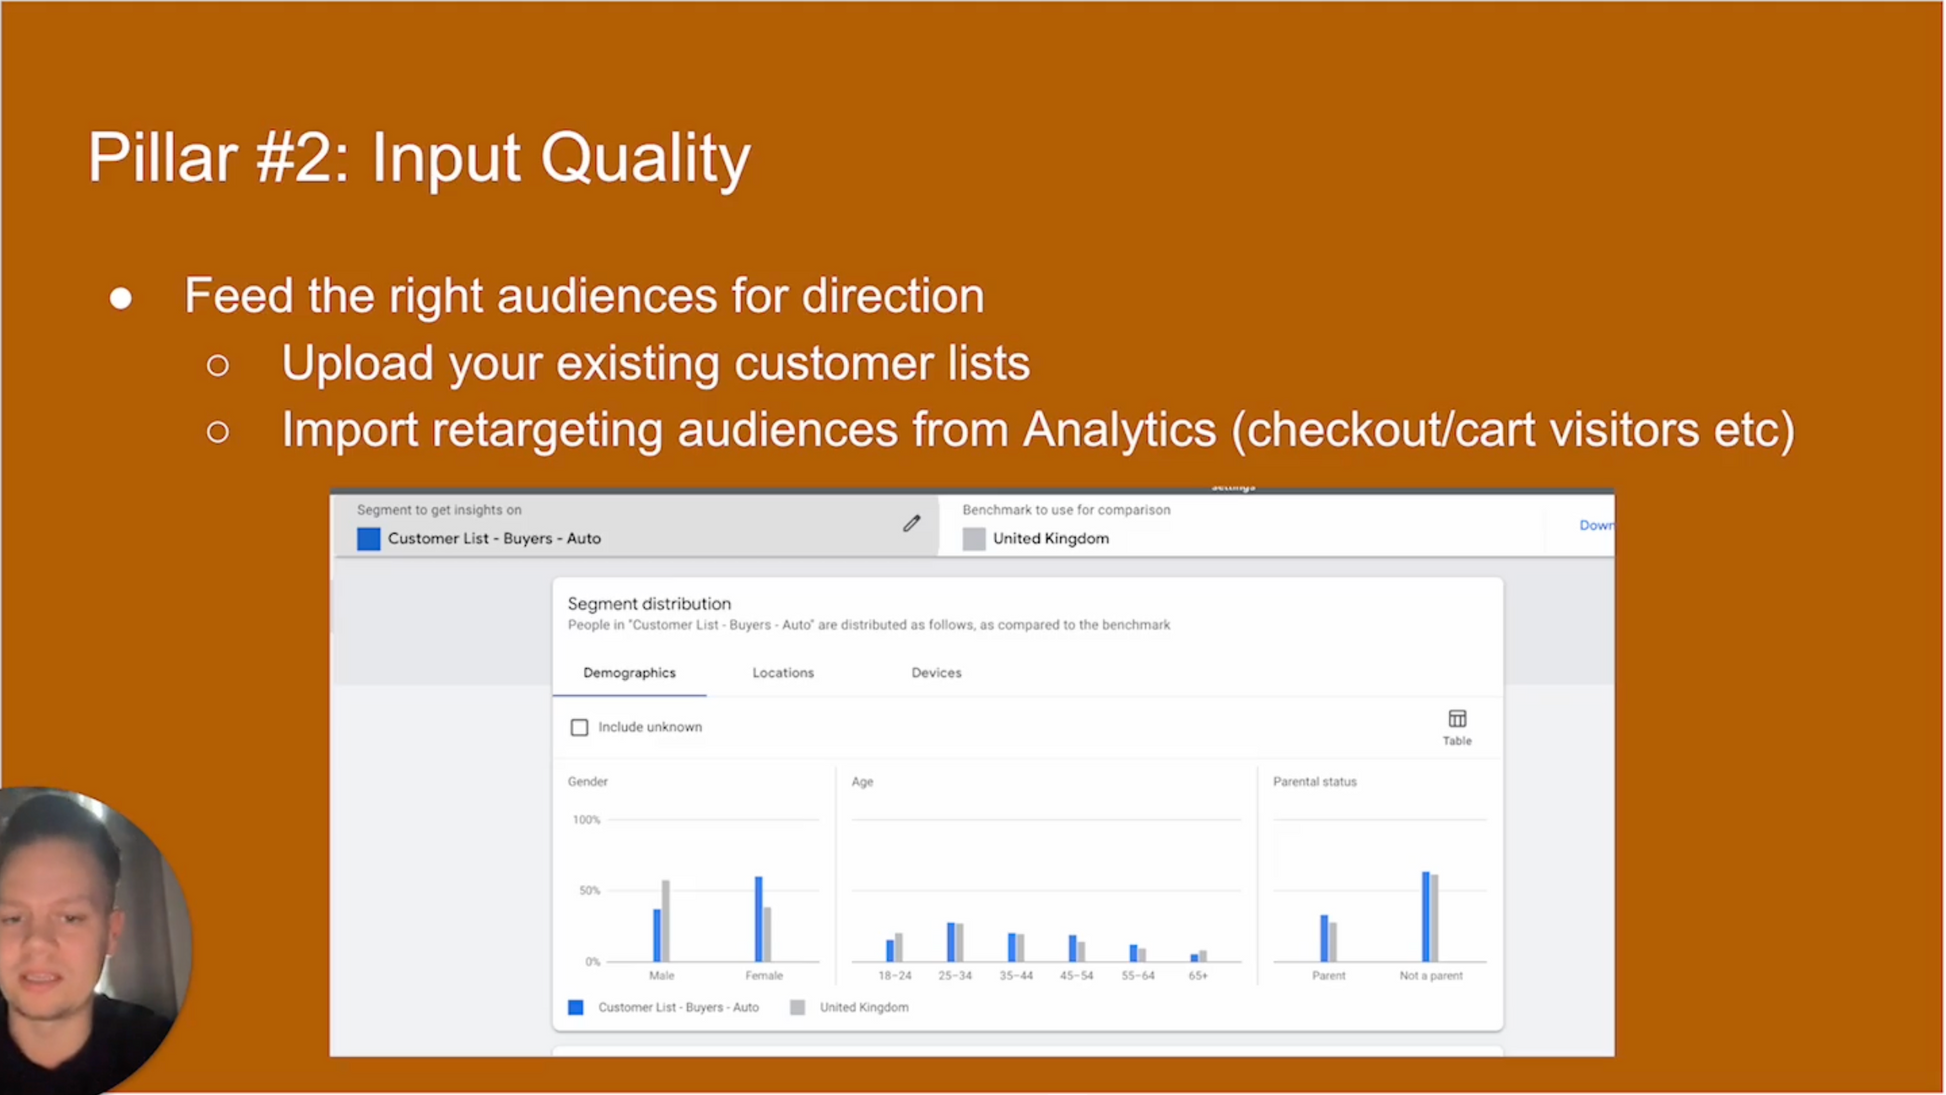Click the presenter webcam thumbnail

pos(90,940)
